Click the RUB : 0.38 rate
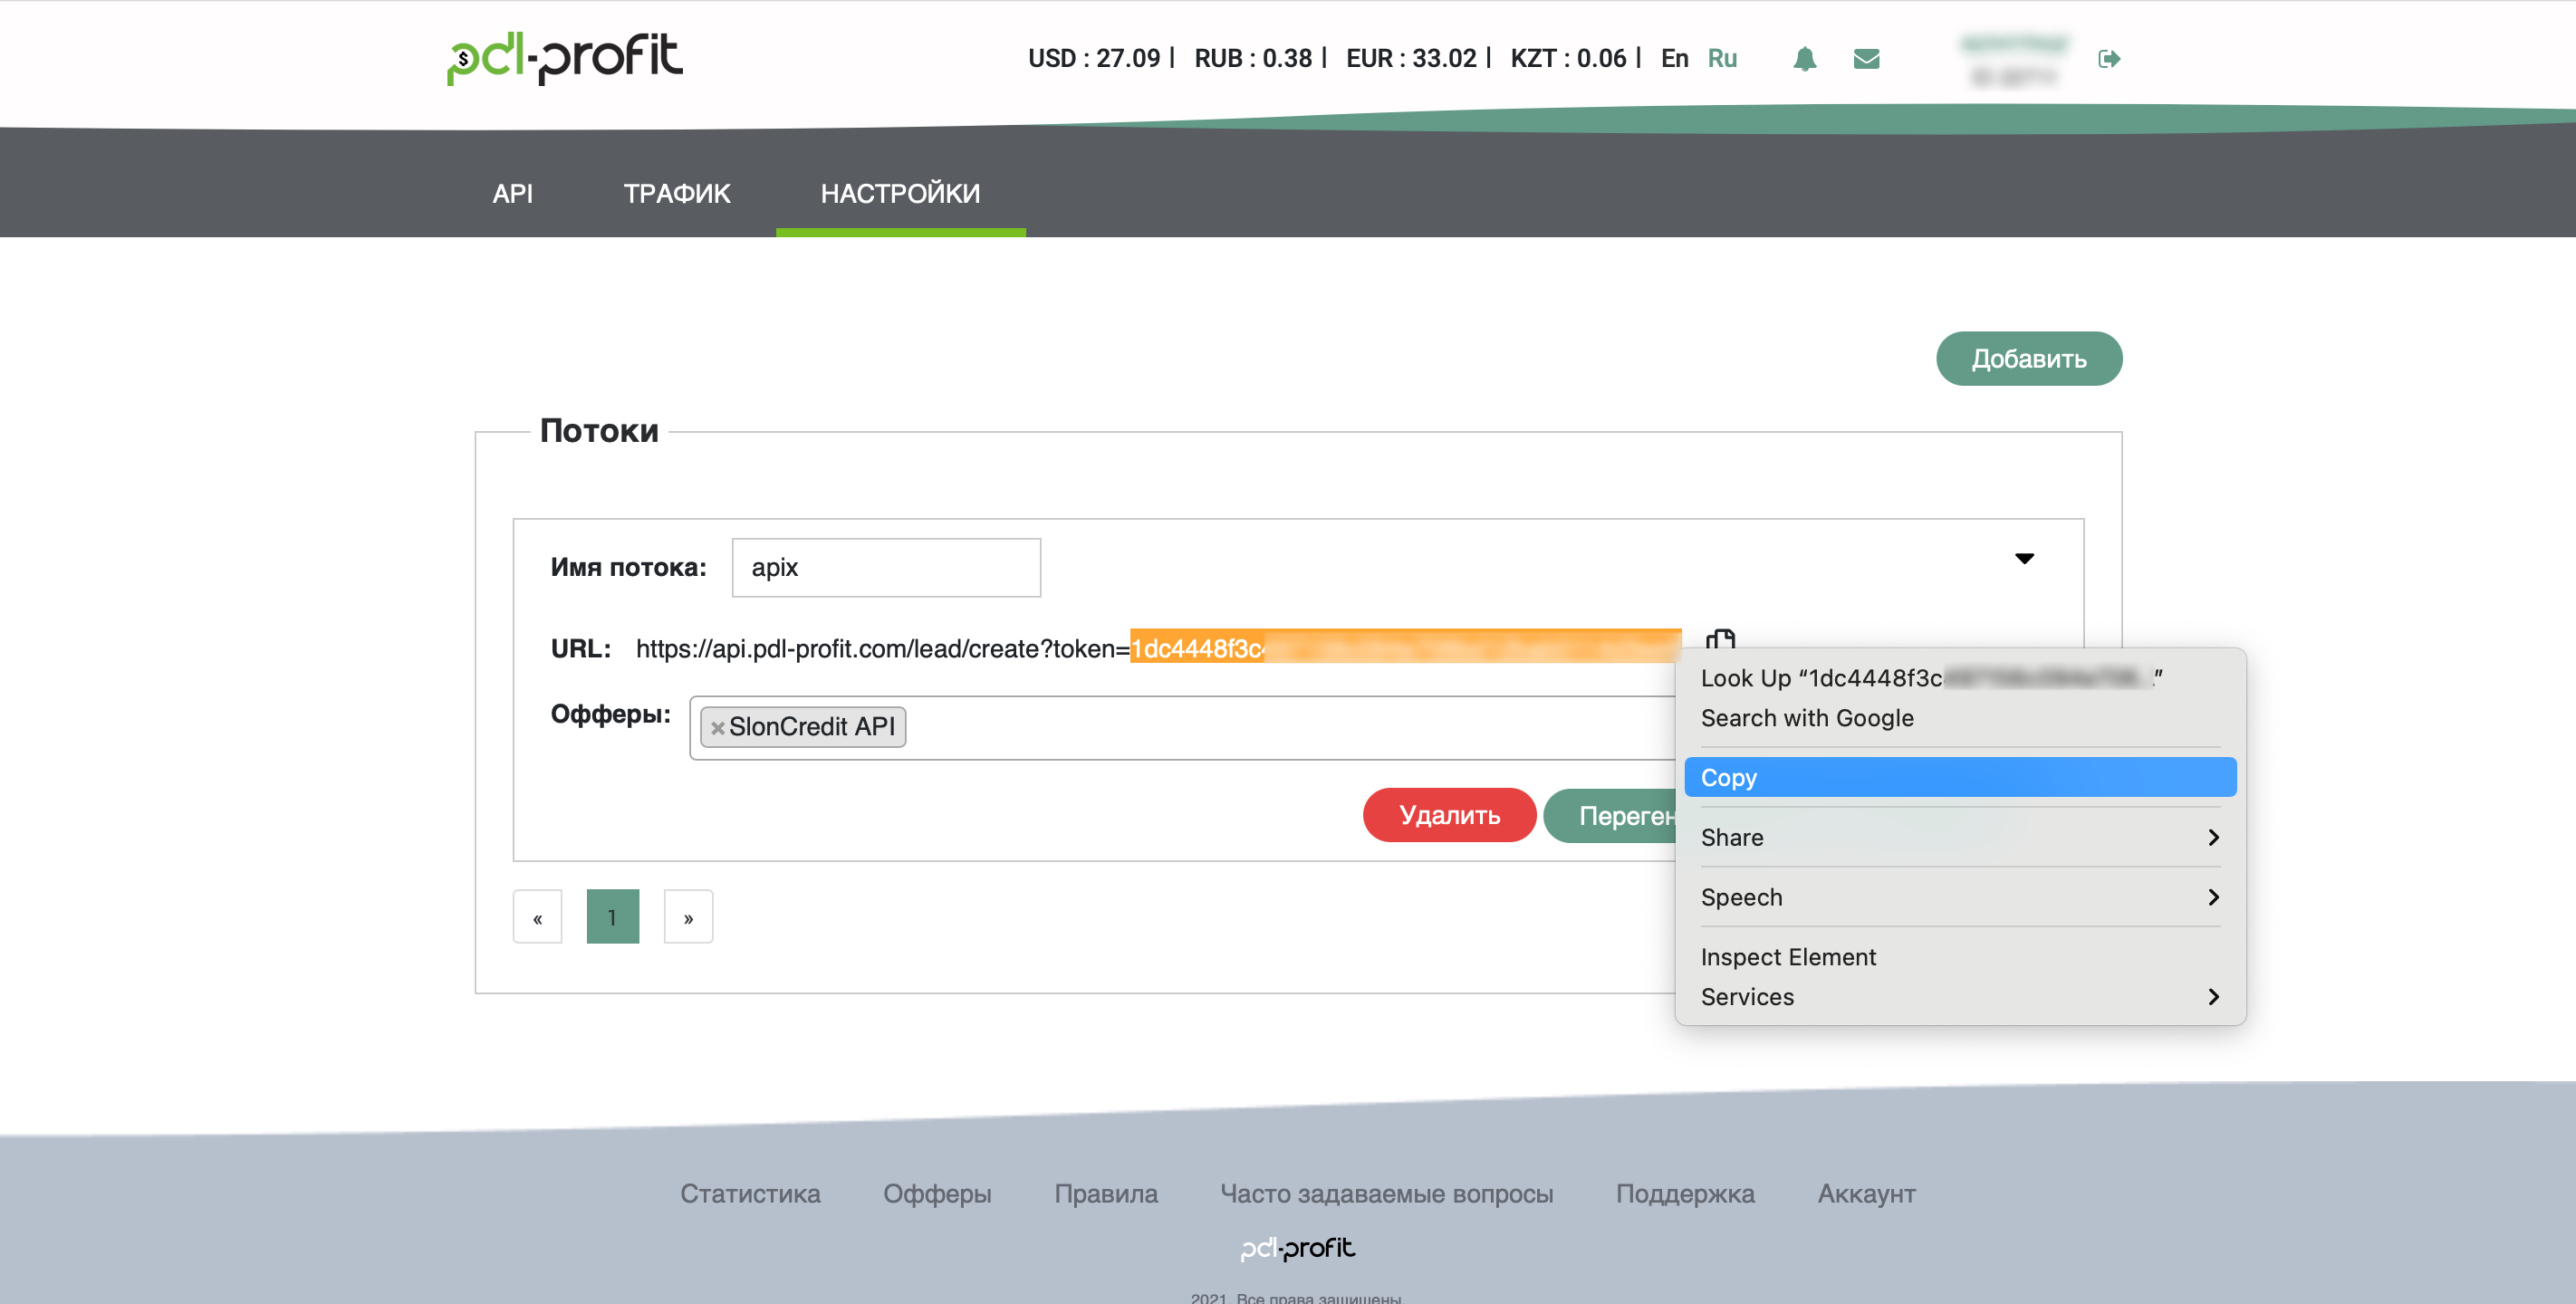 (1253, 58)
